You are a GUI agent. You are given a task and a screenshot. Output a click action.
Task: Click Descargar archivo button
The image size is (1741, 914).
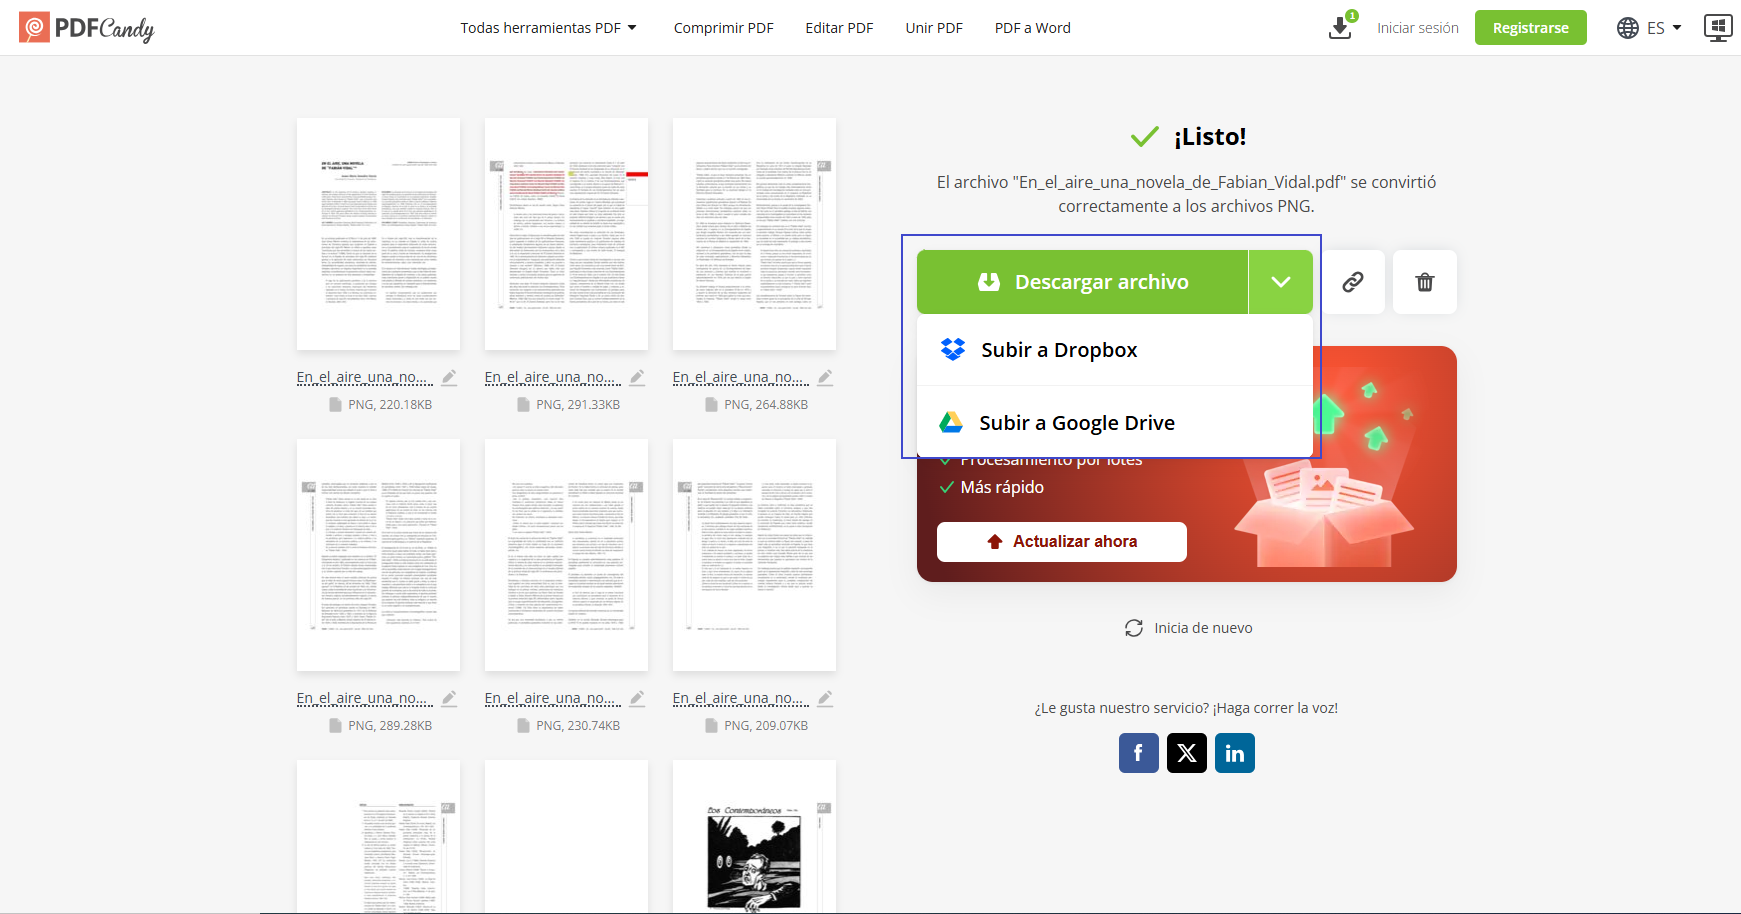coord(1083,282)
